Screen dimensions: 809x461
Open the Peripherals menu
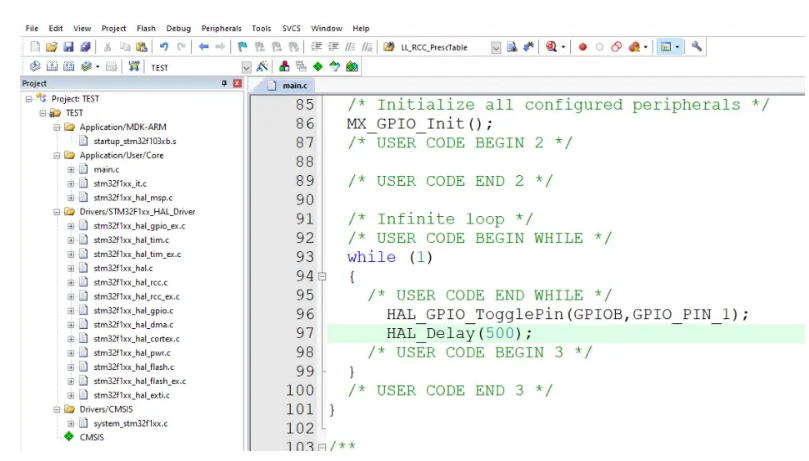(221, 28)
